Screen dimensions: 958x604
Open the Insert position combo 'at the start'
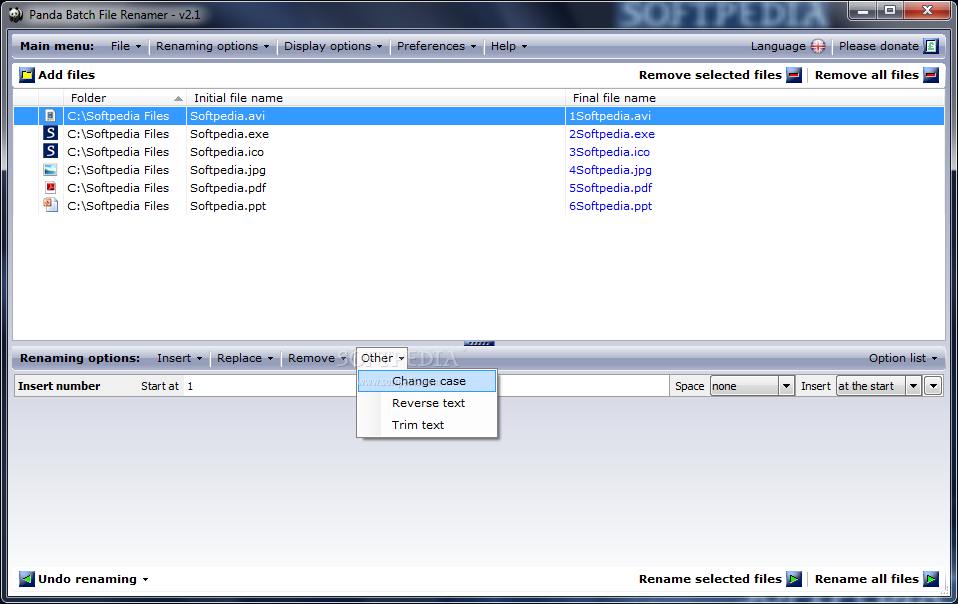coord(879,386)
